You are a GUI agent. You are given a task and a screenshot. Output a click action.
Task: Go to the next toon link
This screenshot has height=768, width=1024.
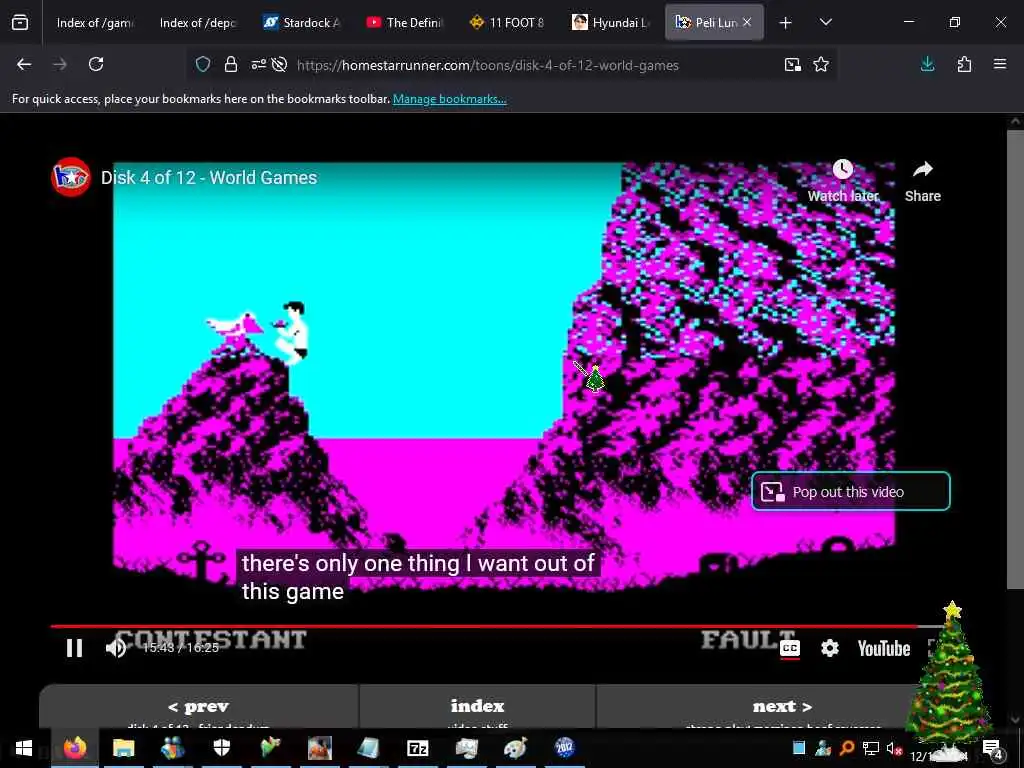pos(782,707)
